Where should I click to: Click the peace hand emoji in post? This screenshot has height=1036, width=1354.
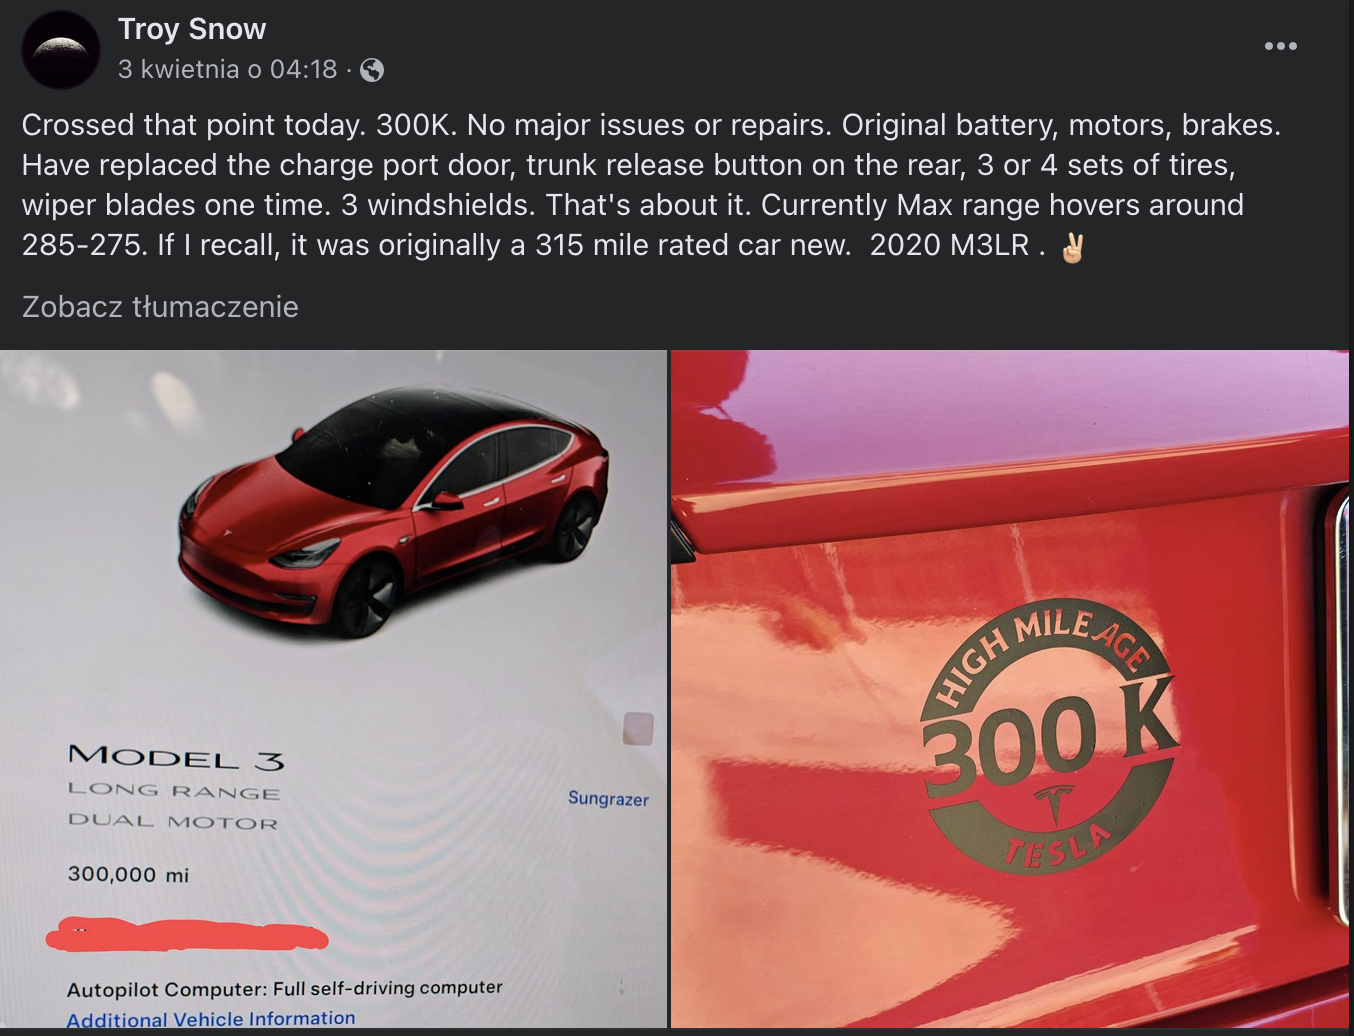[x=1072, y=246]
